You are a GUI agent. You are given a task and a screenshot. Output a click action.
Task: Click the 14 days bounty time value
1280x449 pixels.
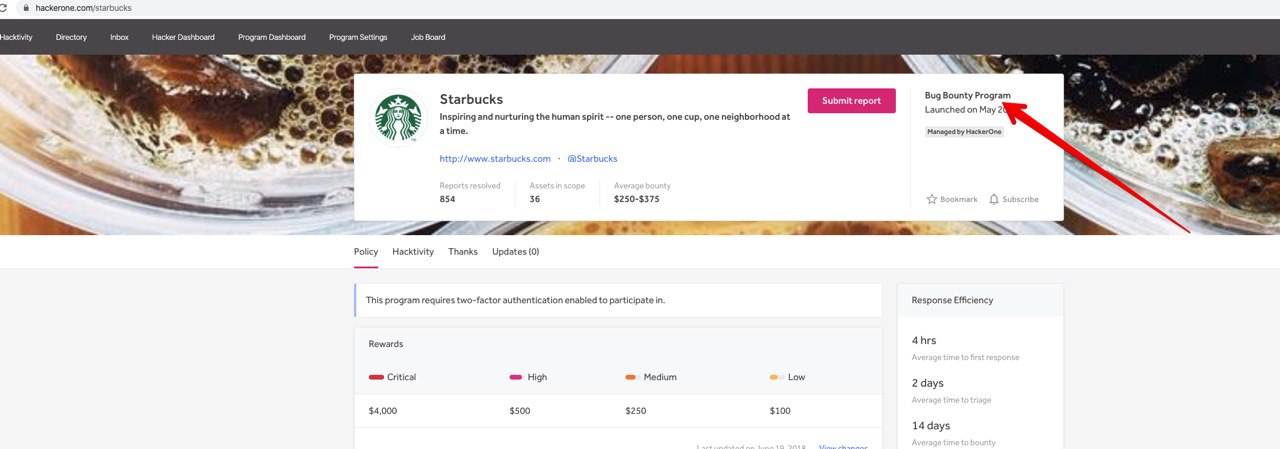[931, 426]
